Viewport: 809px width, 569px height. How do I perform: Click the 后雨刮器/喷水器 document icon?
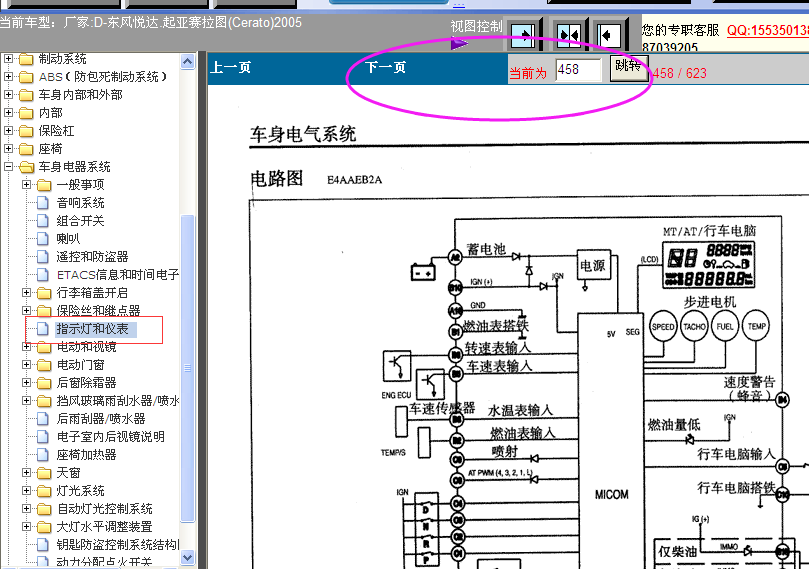point(43,419)
